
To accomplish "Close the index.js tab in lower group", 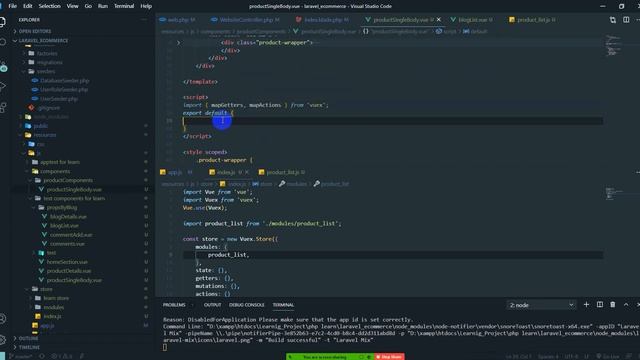I will tap(247, 172).
